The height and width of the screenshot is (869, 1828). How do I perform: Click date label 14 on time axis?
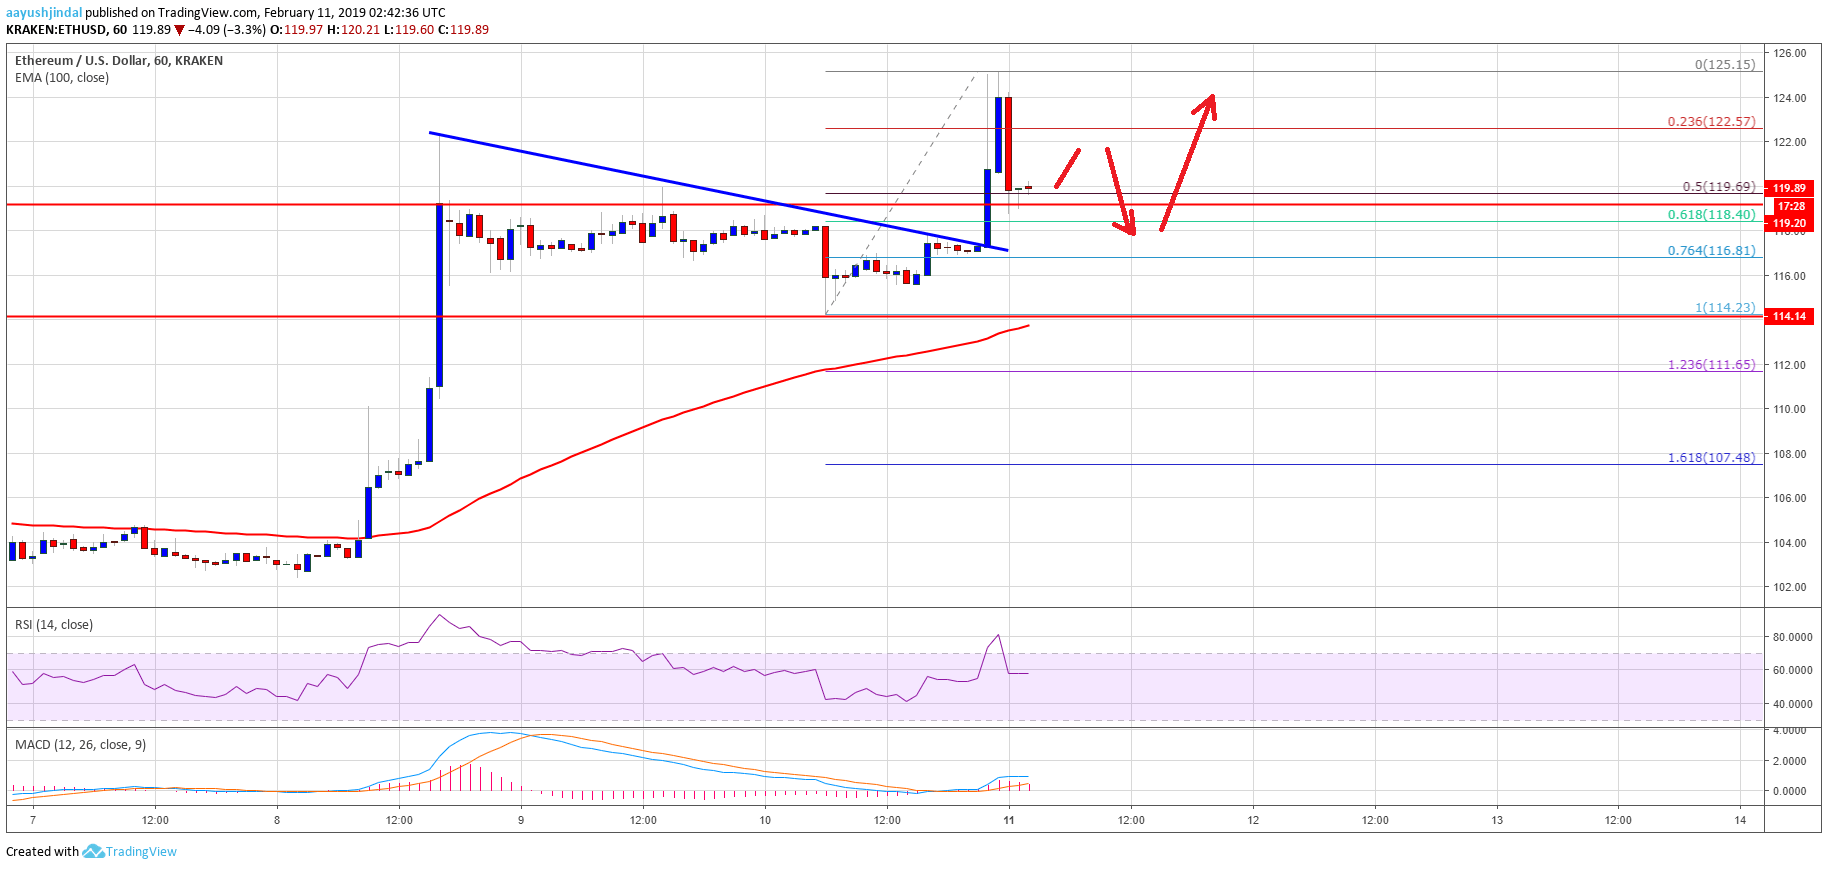[x=1741, y=820]
